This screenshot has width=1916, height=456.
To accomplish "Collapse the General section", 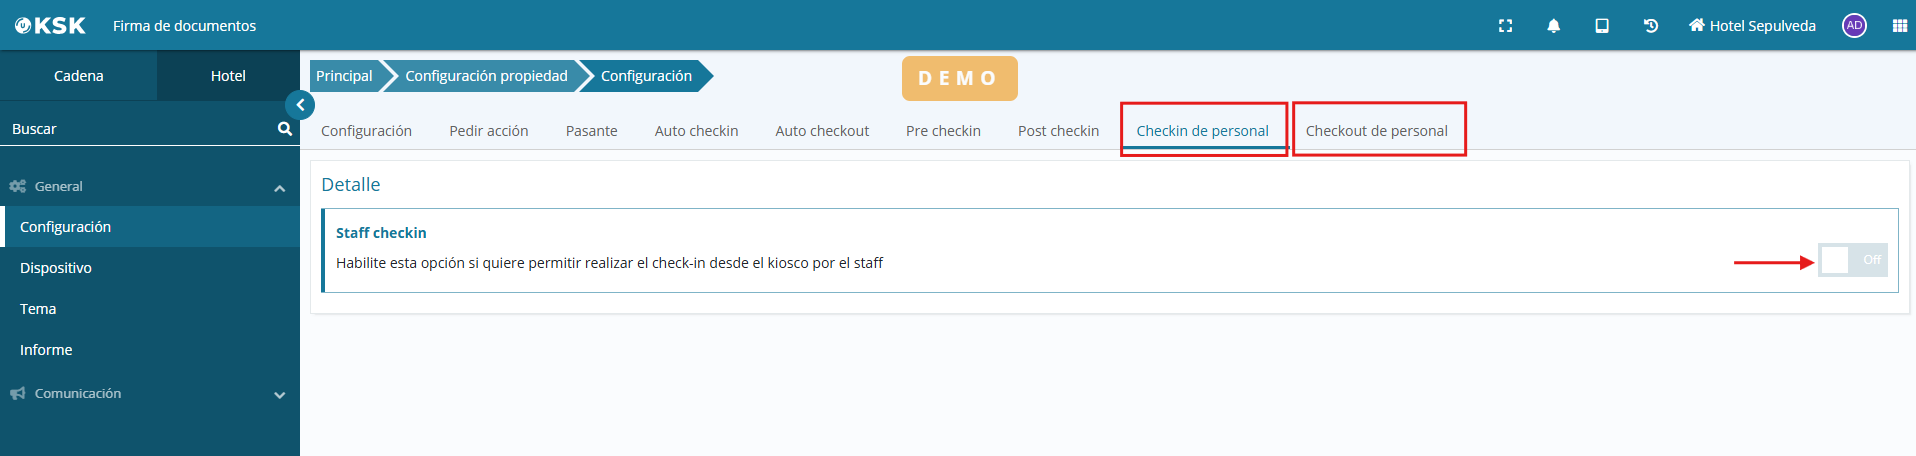I will point(279,188).
